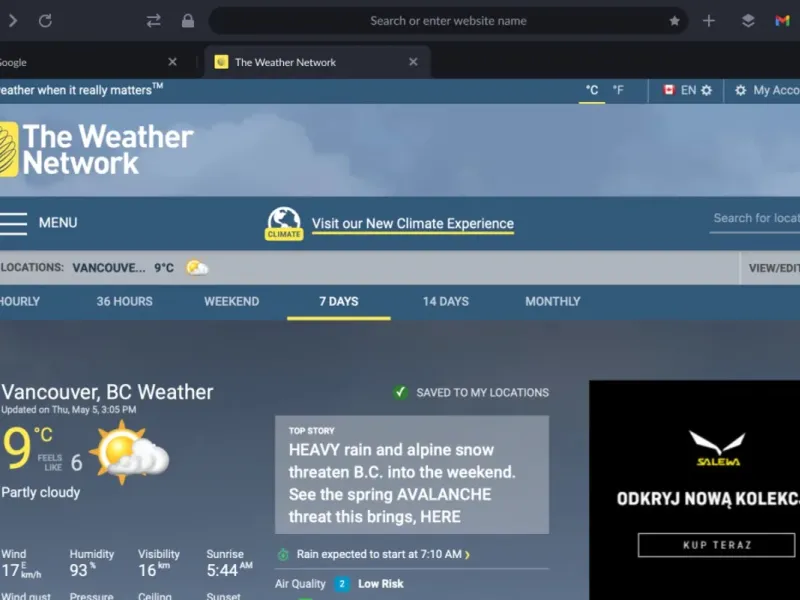Click the large sun and cloud weather icon
800x600 pixels.
[x=129, y=452]
